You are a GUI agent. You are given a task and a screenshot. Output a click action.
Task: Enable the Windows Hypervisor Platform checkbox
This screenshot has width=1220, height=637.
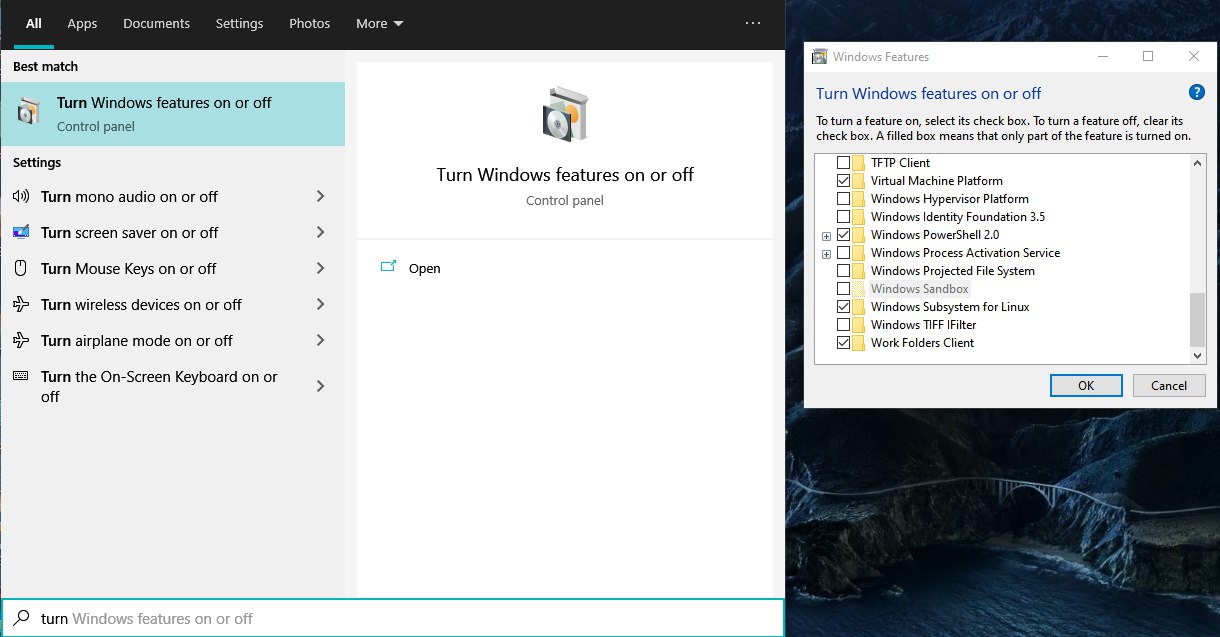coord(843,199)
